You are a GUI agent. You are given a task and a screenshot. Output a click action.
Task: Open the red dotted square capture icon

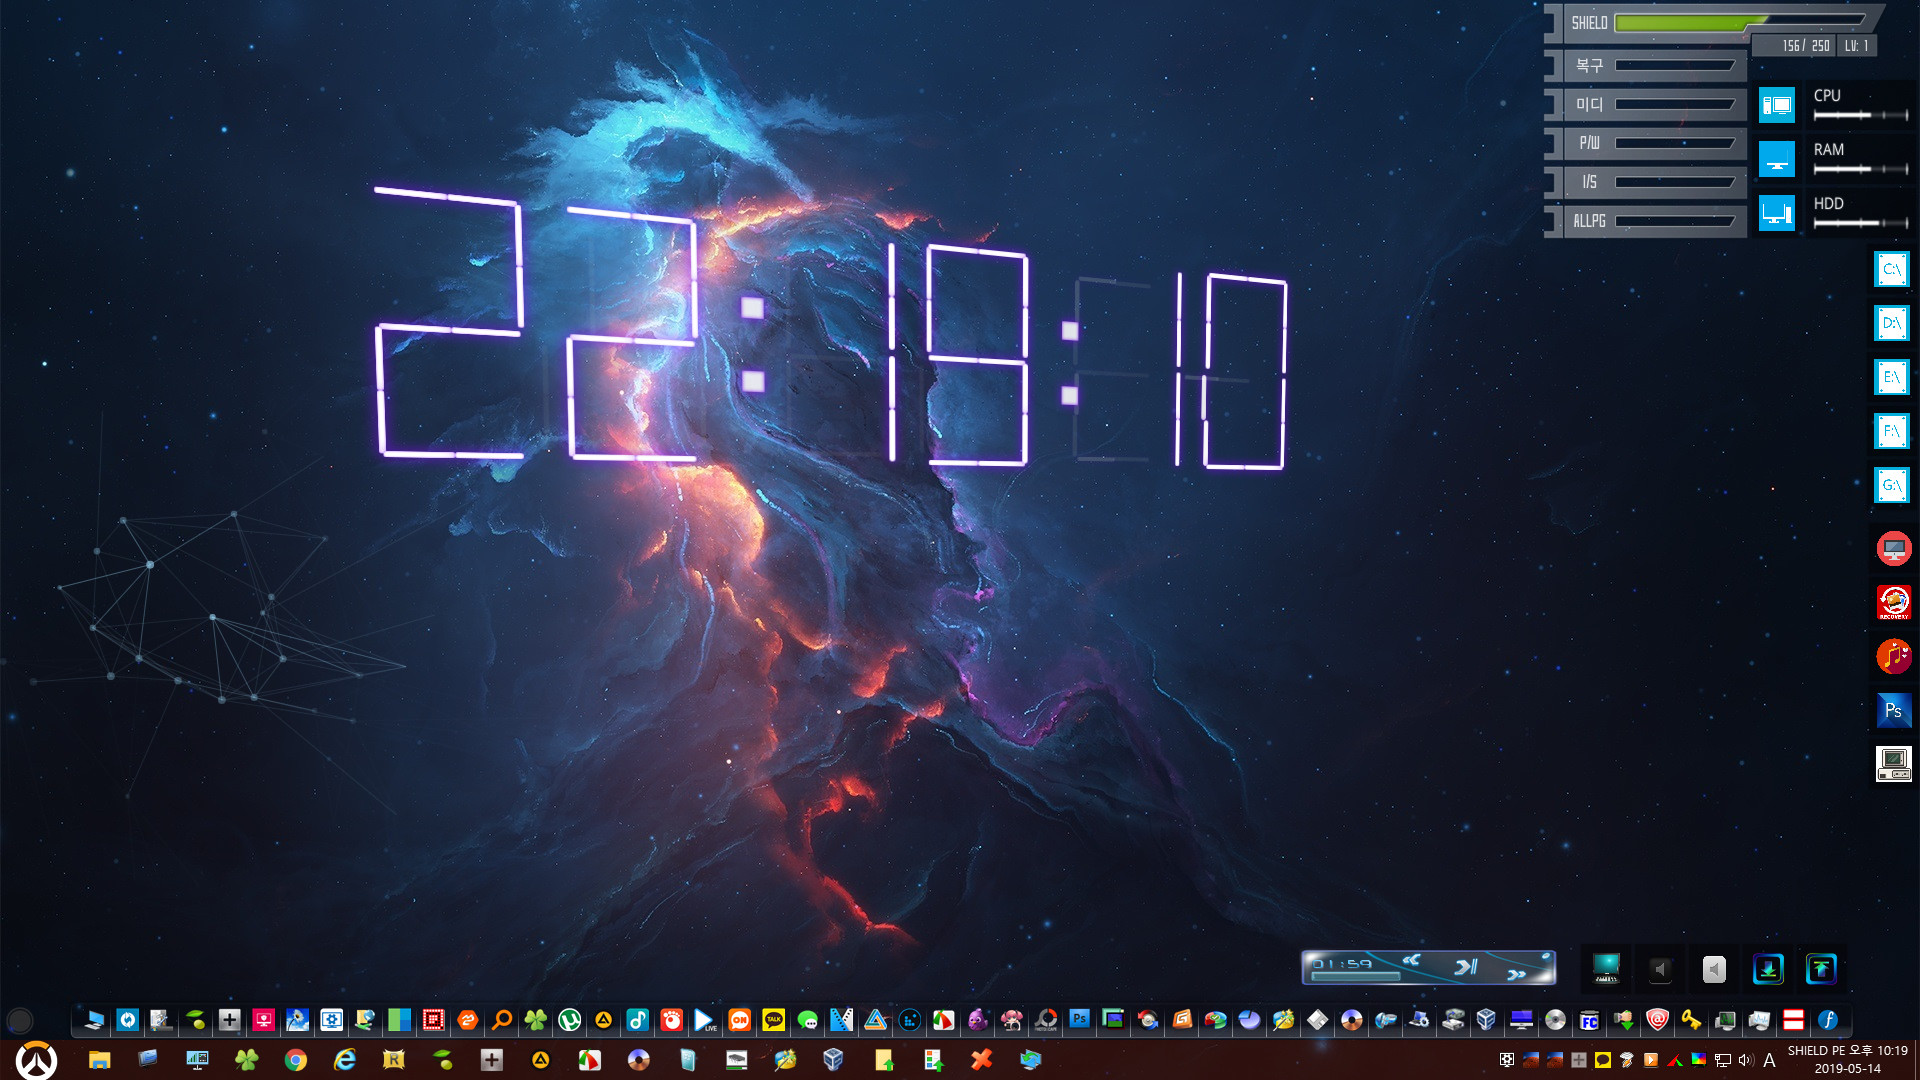click(x=433, y=1020)
